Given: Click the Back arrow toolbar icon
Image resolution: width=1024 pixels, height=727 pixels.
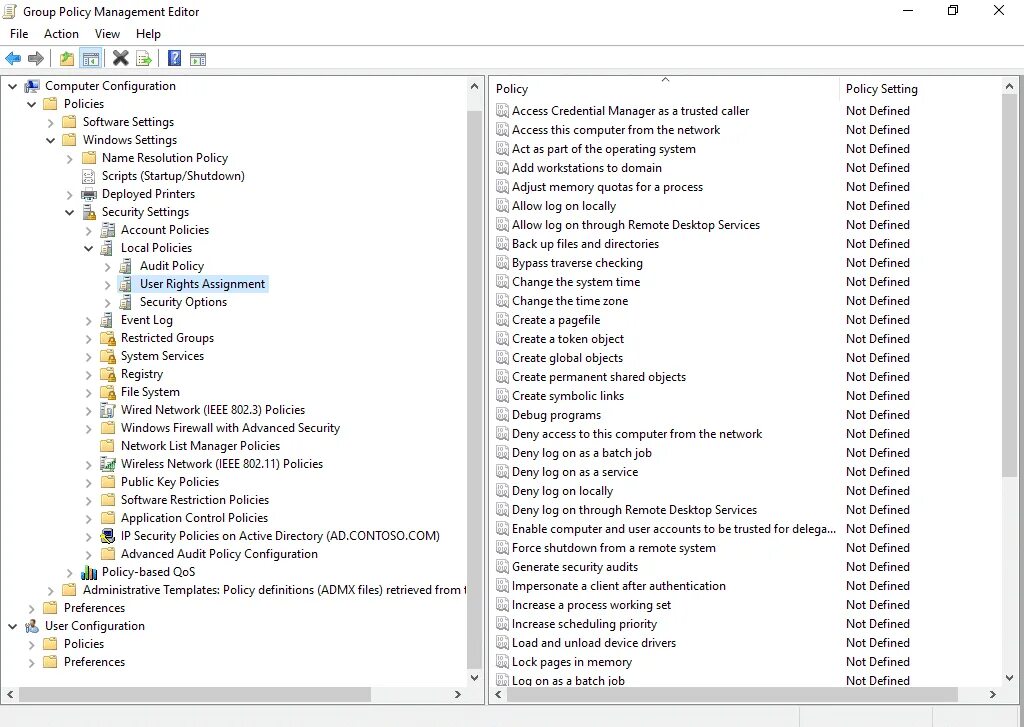Looking at the screenshot, I should [x=12, y=59].
